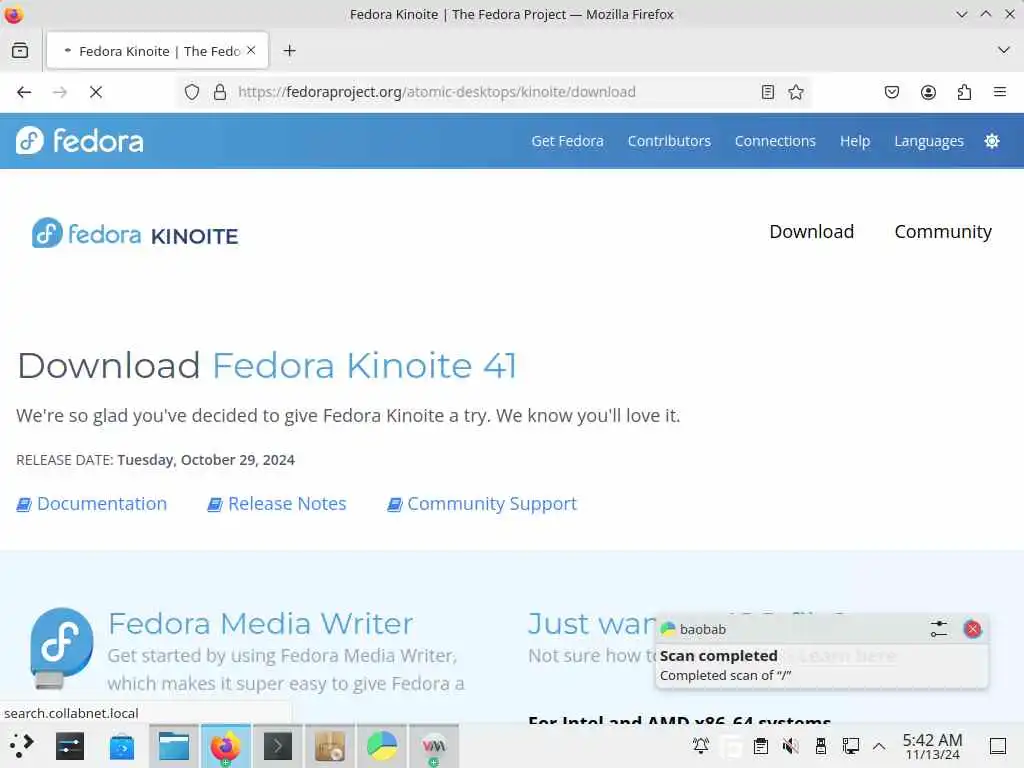Screen dimensions: 1024x768
Task: Click the release date Tuesday, October 29, 2024
Action: 206,460
